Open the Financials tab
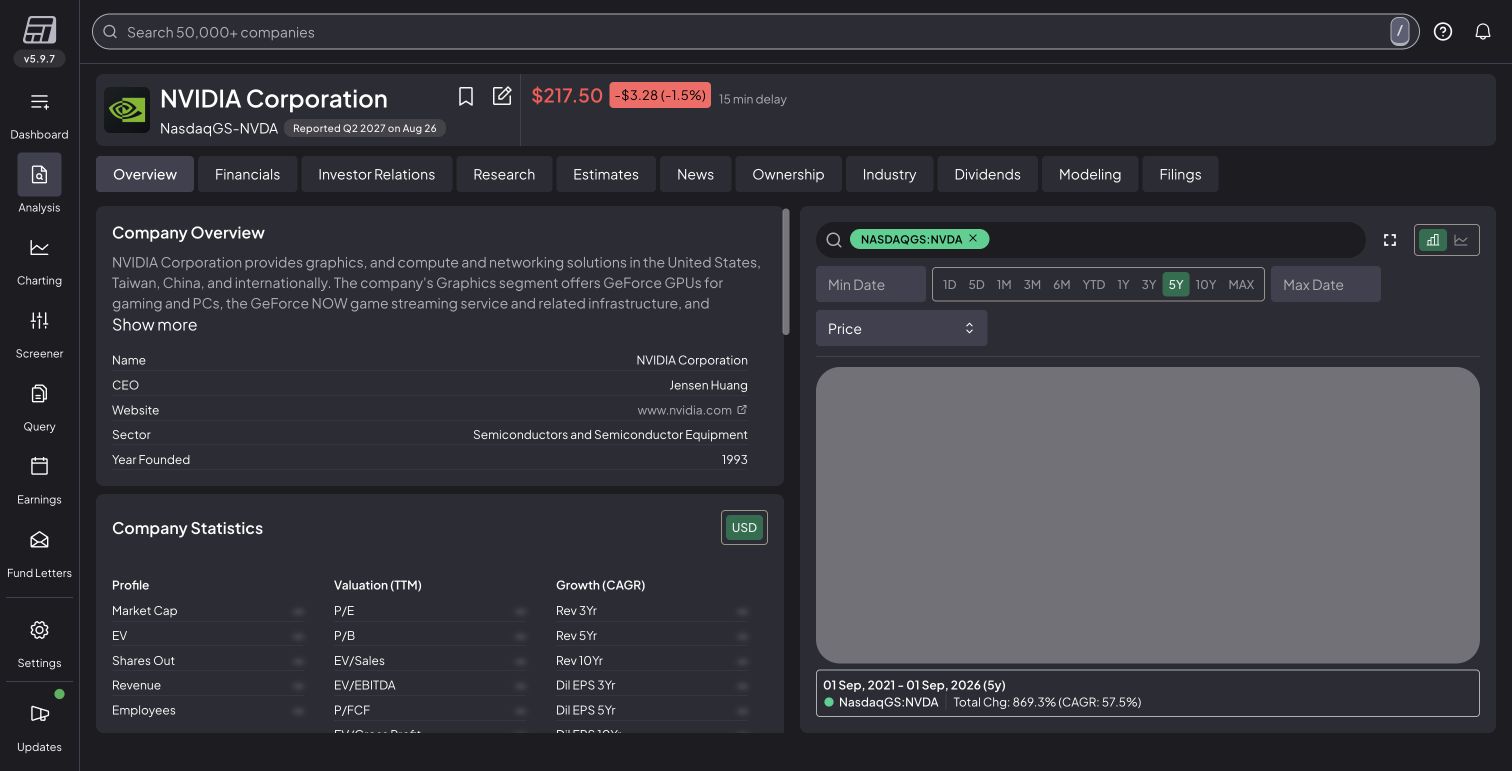The height and width of the screenshot is (771, 1512). pyautogui.click(x=247, y=174)
